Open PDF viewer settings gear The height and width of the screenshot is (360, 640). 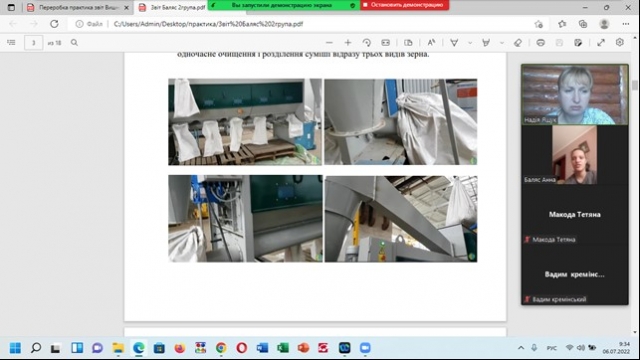pyautogui.click(x=620, y=42)
